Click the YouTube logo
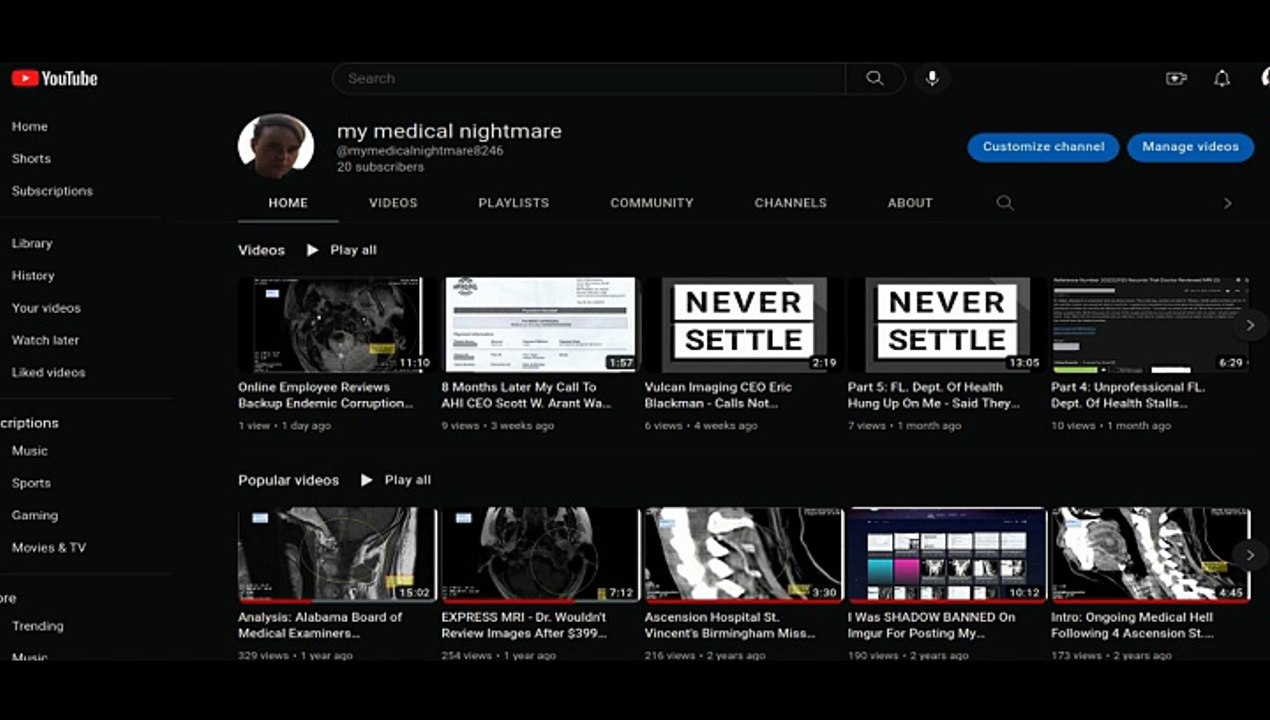 (x=54, y=78)
